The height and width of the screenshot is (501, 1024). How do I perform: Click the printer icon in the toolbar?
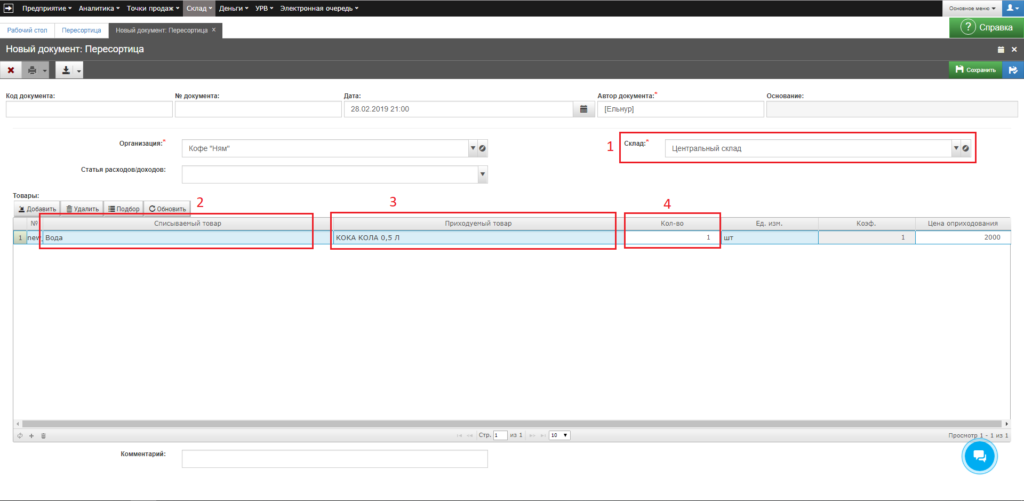[x=33, y=70]
